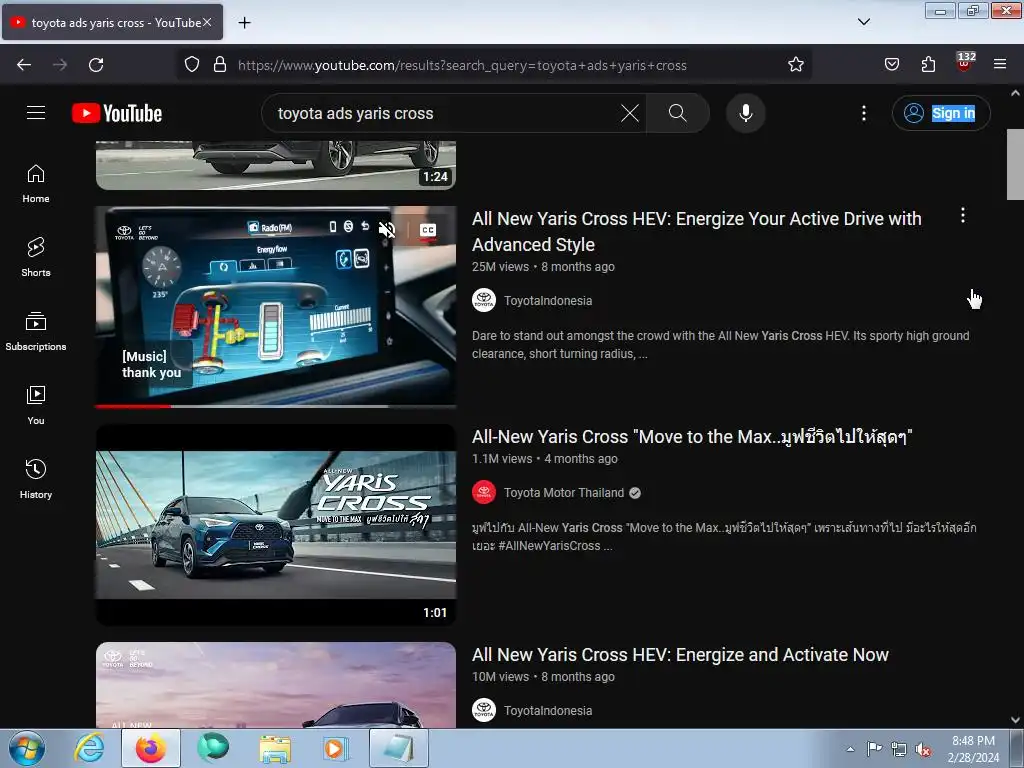Open YouTube settings three-dot menu beside Sign in
The width and height of the screenshot is (1024, 768).
(863, 113)
